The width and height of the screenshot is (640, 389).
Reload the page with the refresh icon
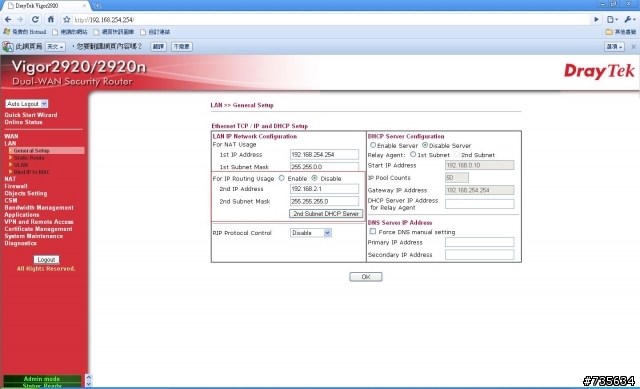(x=36, y=19)
